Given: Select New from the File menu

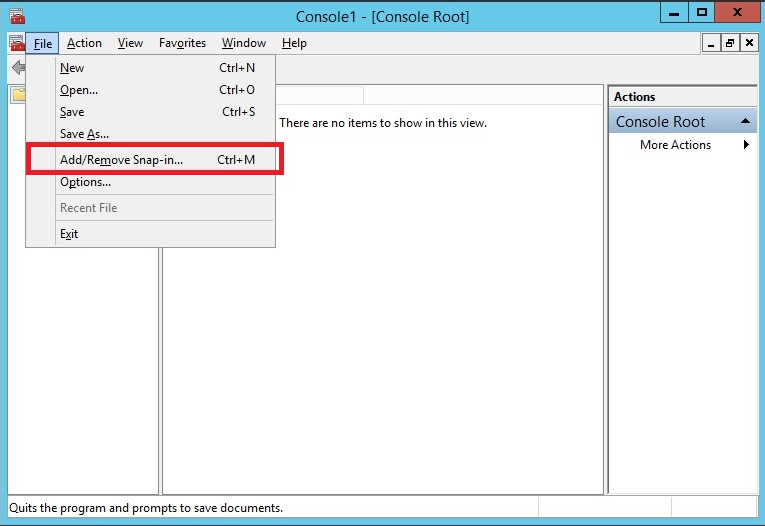Looking at the screenshot, I should point(72,68).
